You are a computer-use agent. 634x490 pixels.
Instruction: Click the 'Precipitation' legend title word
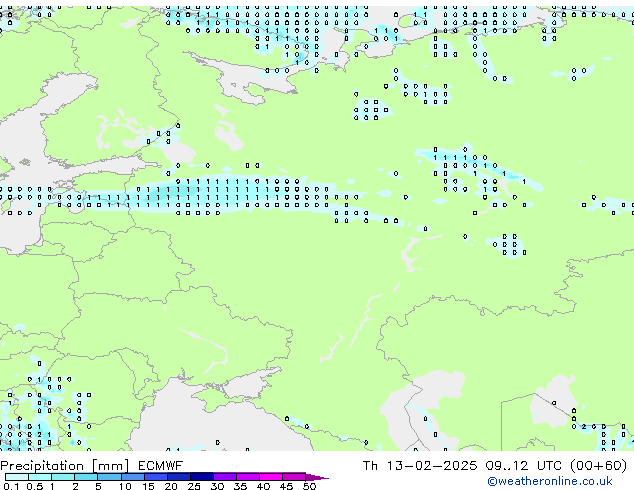[42, 466]
